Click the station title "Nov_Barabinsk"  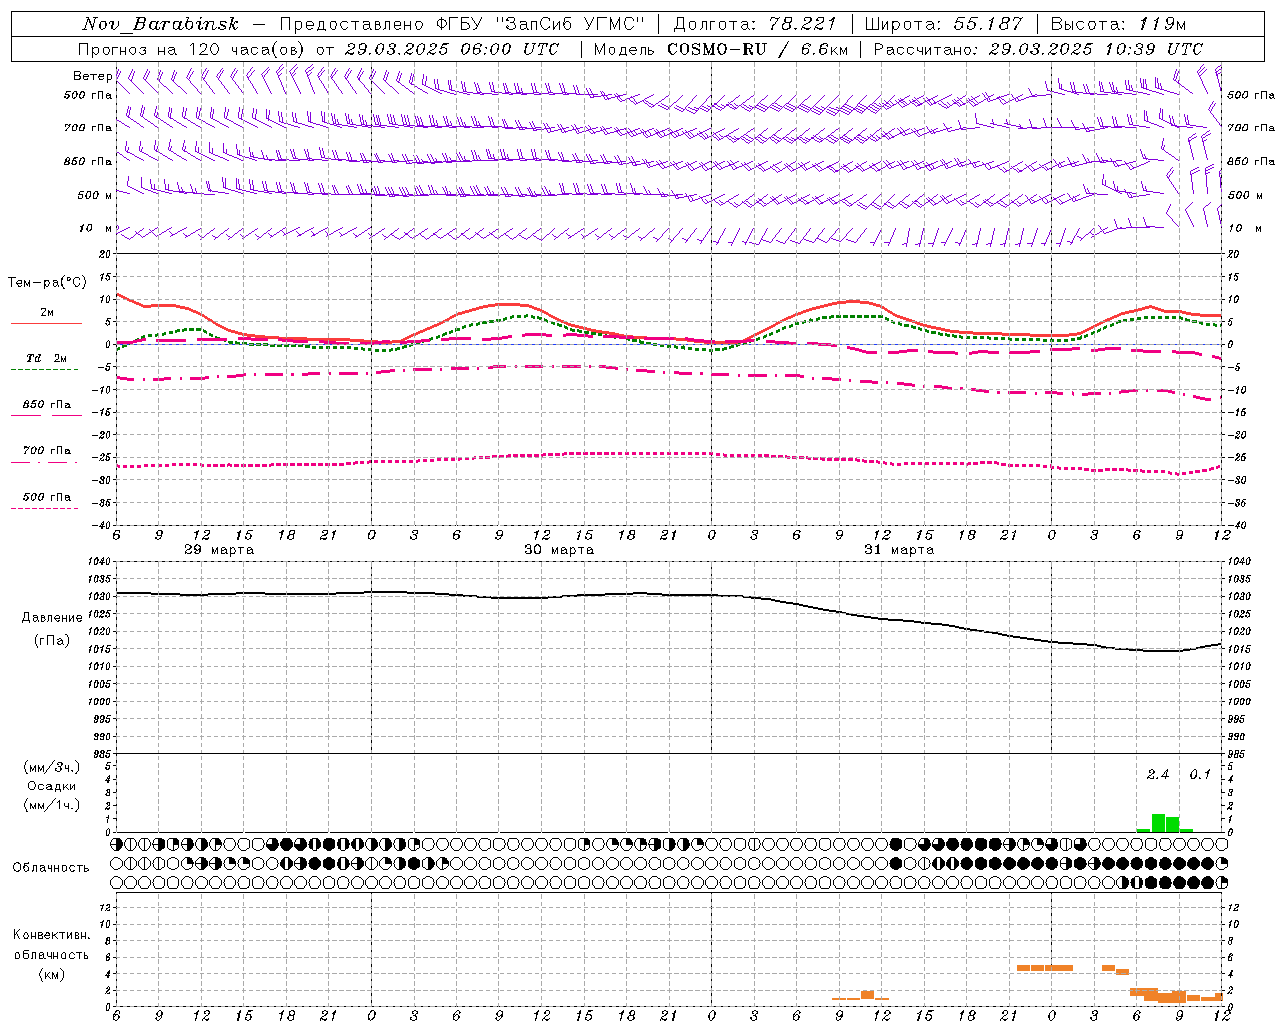(160, 24)
